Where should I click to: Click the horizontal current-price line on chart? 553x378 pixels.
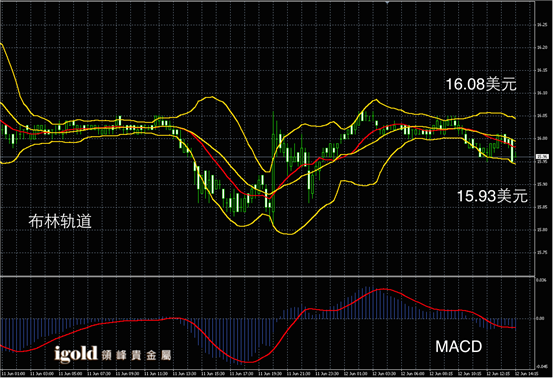pos(267,157)
